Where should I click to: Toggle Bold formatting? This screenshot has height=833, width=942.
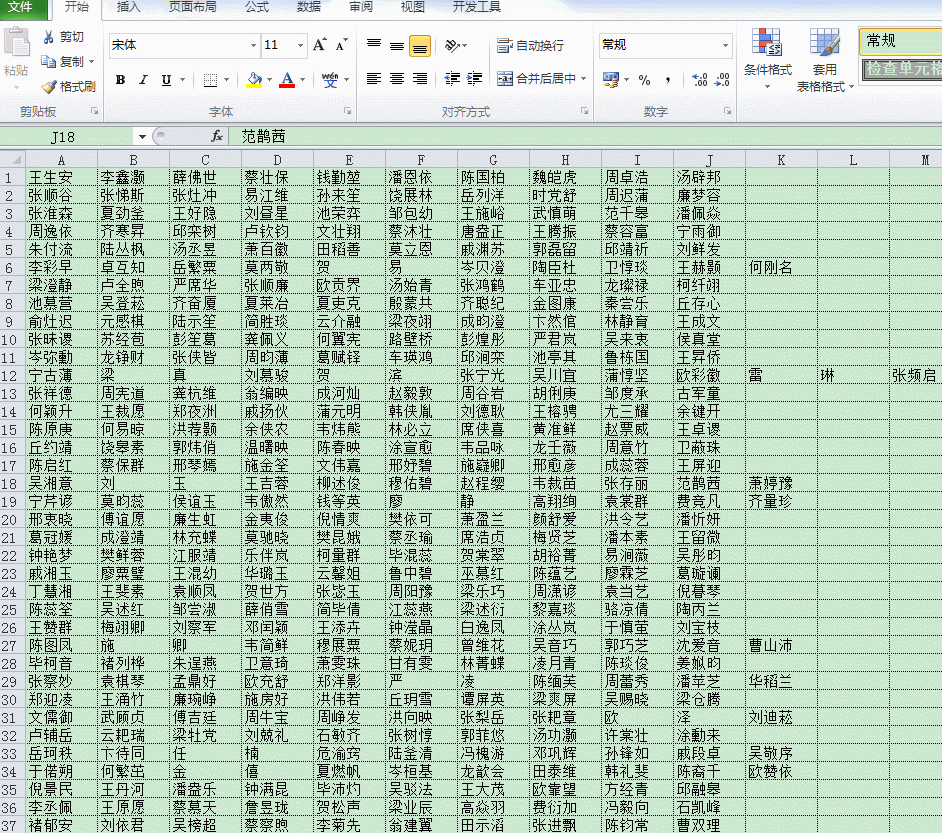click(120, 80)
